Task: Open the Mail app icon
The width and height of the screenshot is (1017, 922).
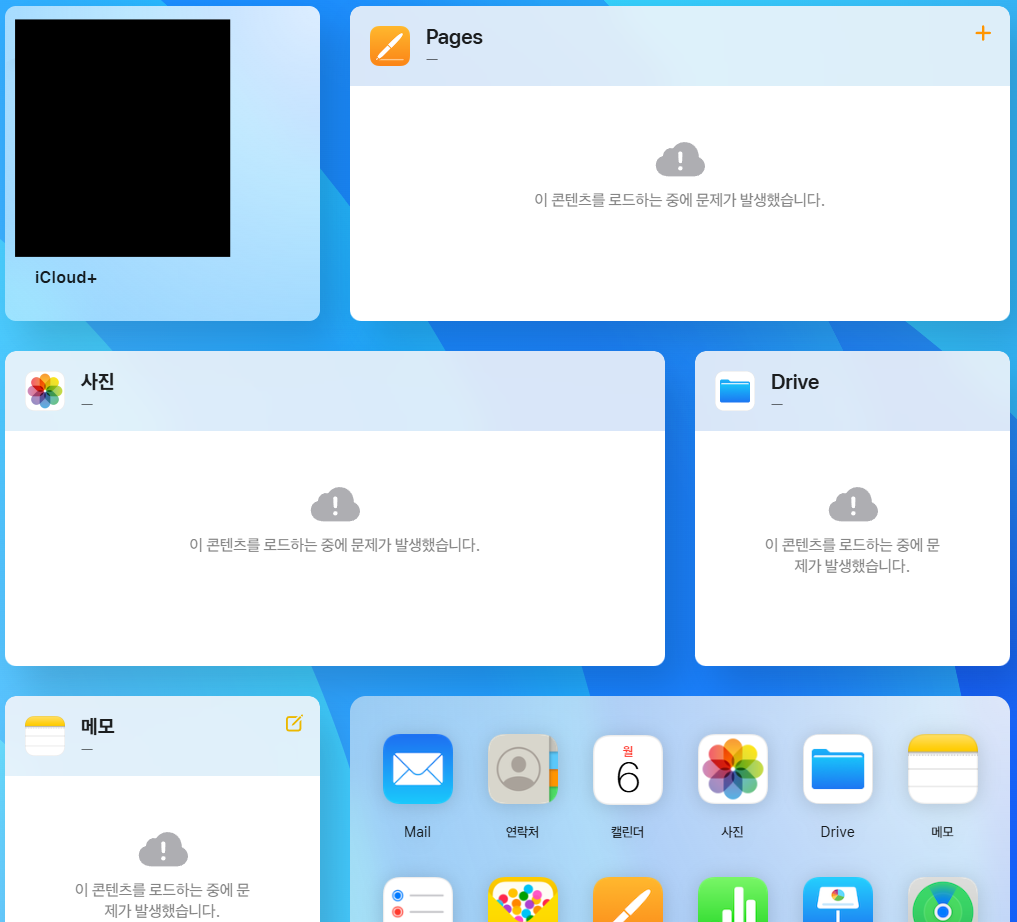Action: (x=418, y=769)
